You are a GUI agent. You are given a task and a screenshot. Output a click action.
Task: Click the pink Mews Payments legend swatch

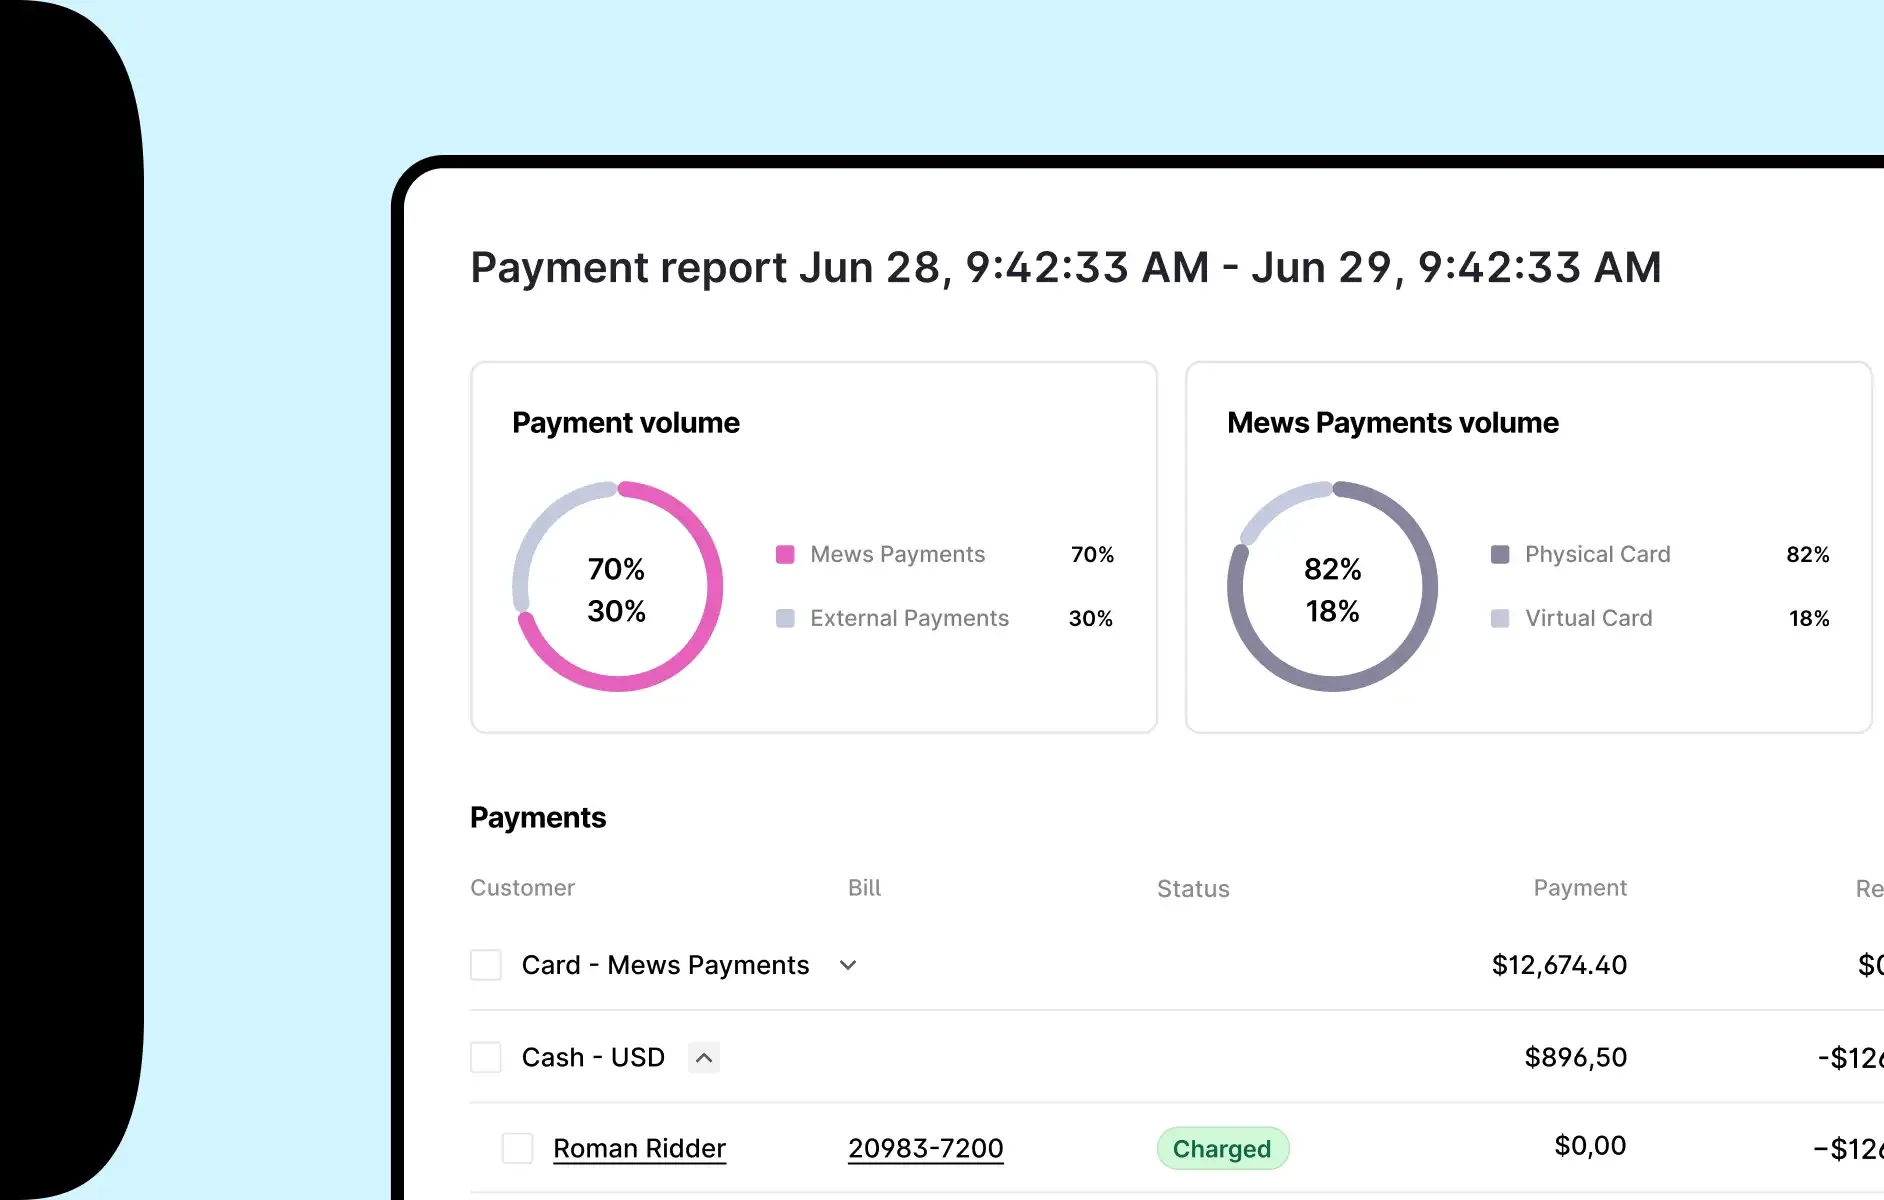tap(785, 554)
